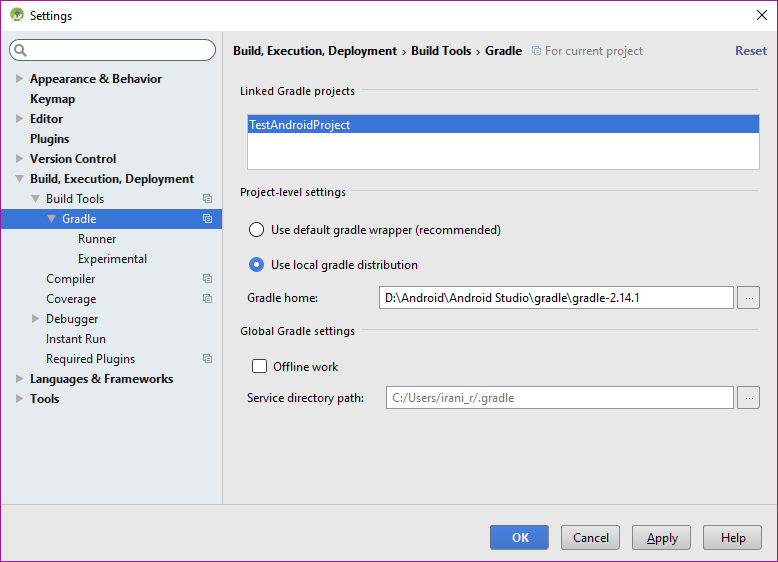
Task: Open the Plugins settings page
Action: (x=50, y=138)
